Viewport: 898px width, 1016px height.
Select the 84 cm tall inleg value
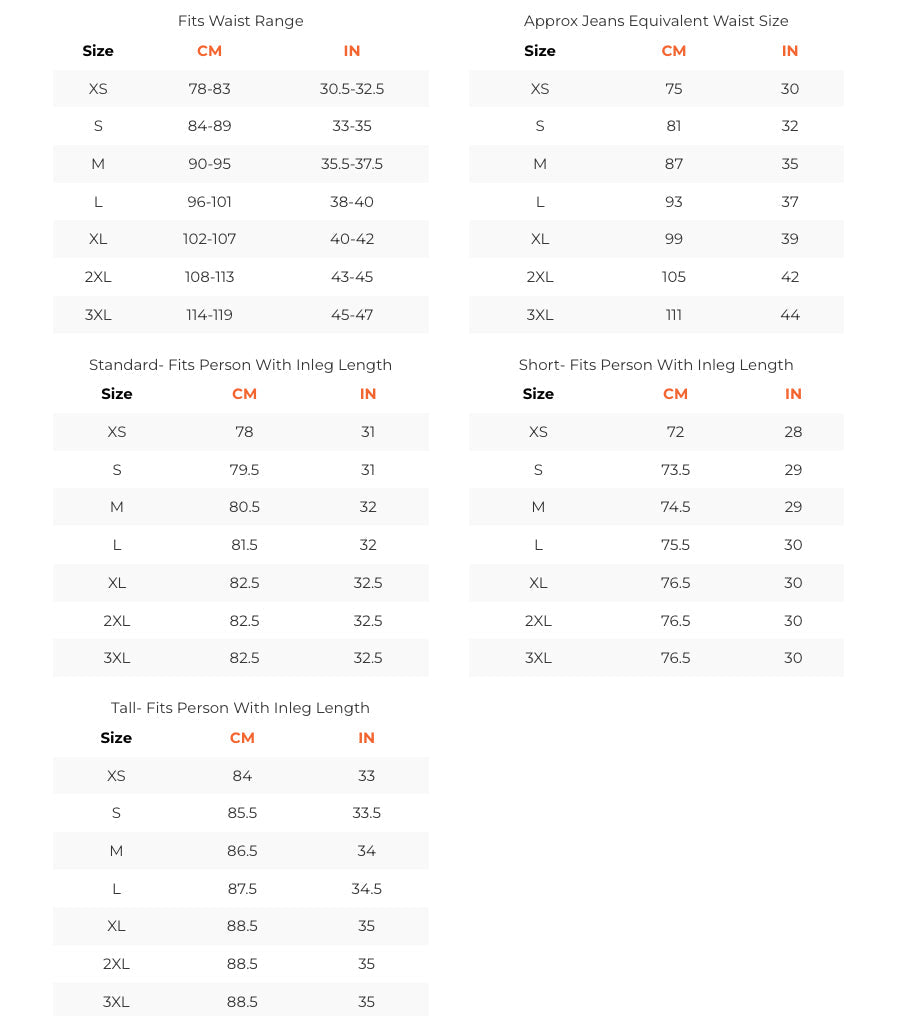[242, 776]
